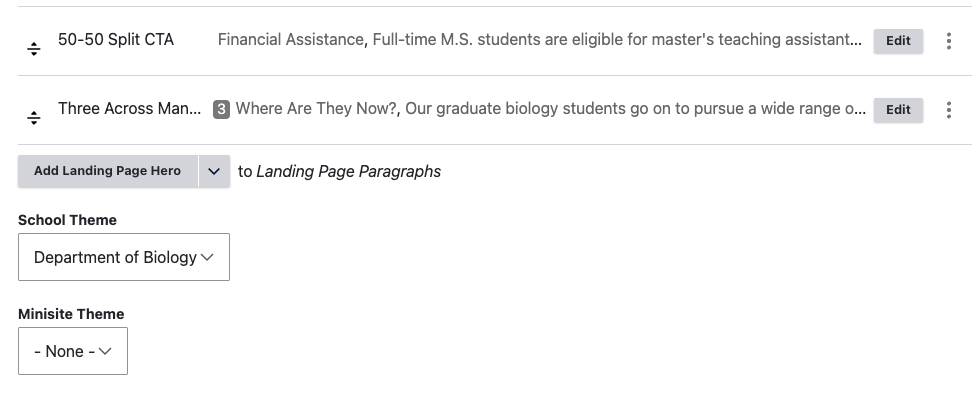This screenshot has height=407, width=972.
Task: Select the 50-50 Split CTA row title
Action: point(116,40)
